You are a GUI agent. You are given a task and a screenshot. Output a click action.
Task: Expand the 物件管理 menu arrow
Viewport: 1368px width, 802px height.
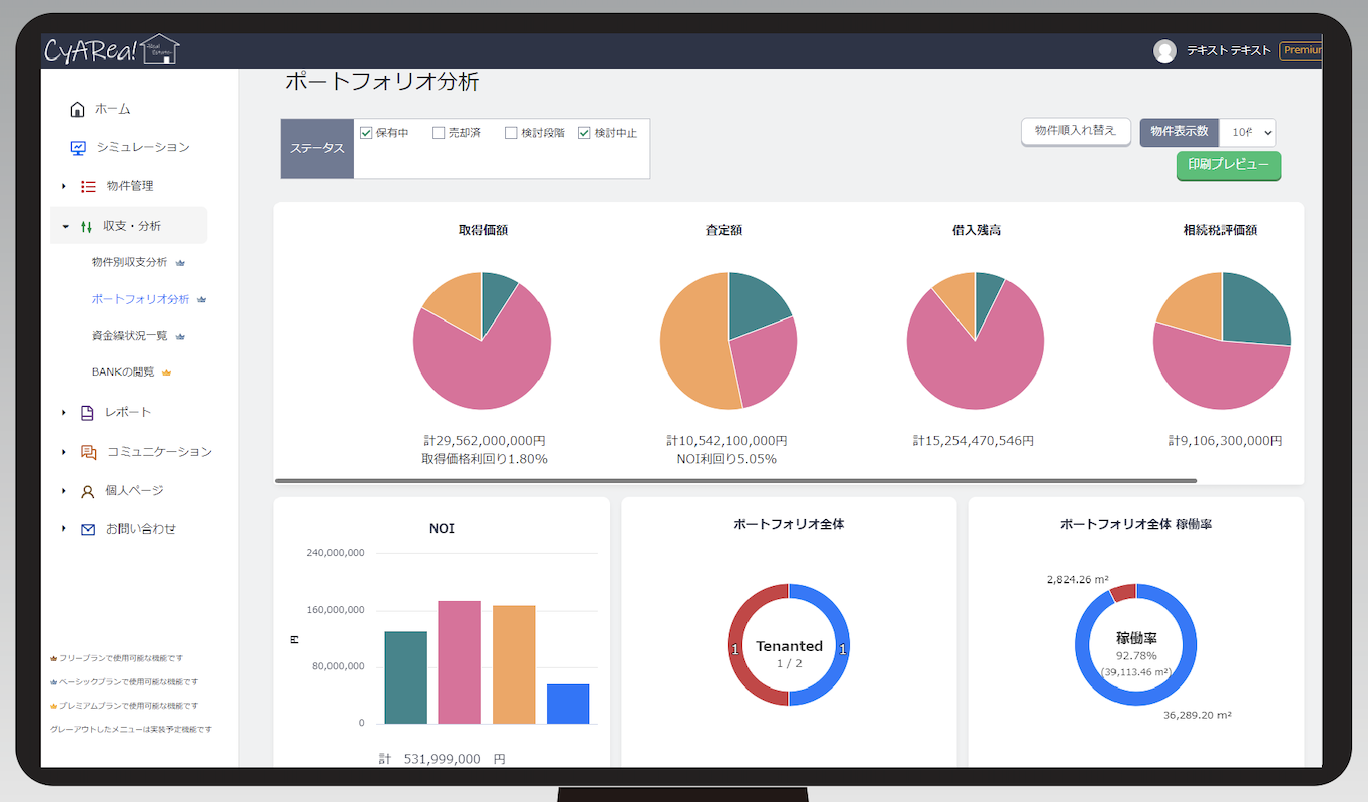pos(64,186)
